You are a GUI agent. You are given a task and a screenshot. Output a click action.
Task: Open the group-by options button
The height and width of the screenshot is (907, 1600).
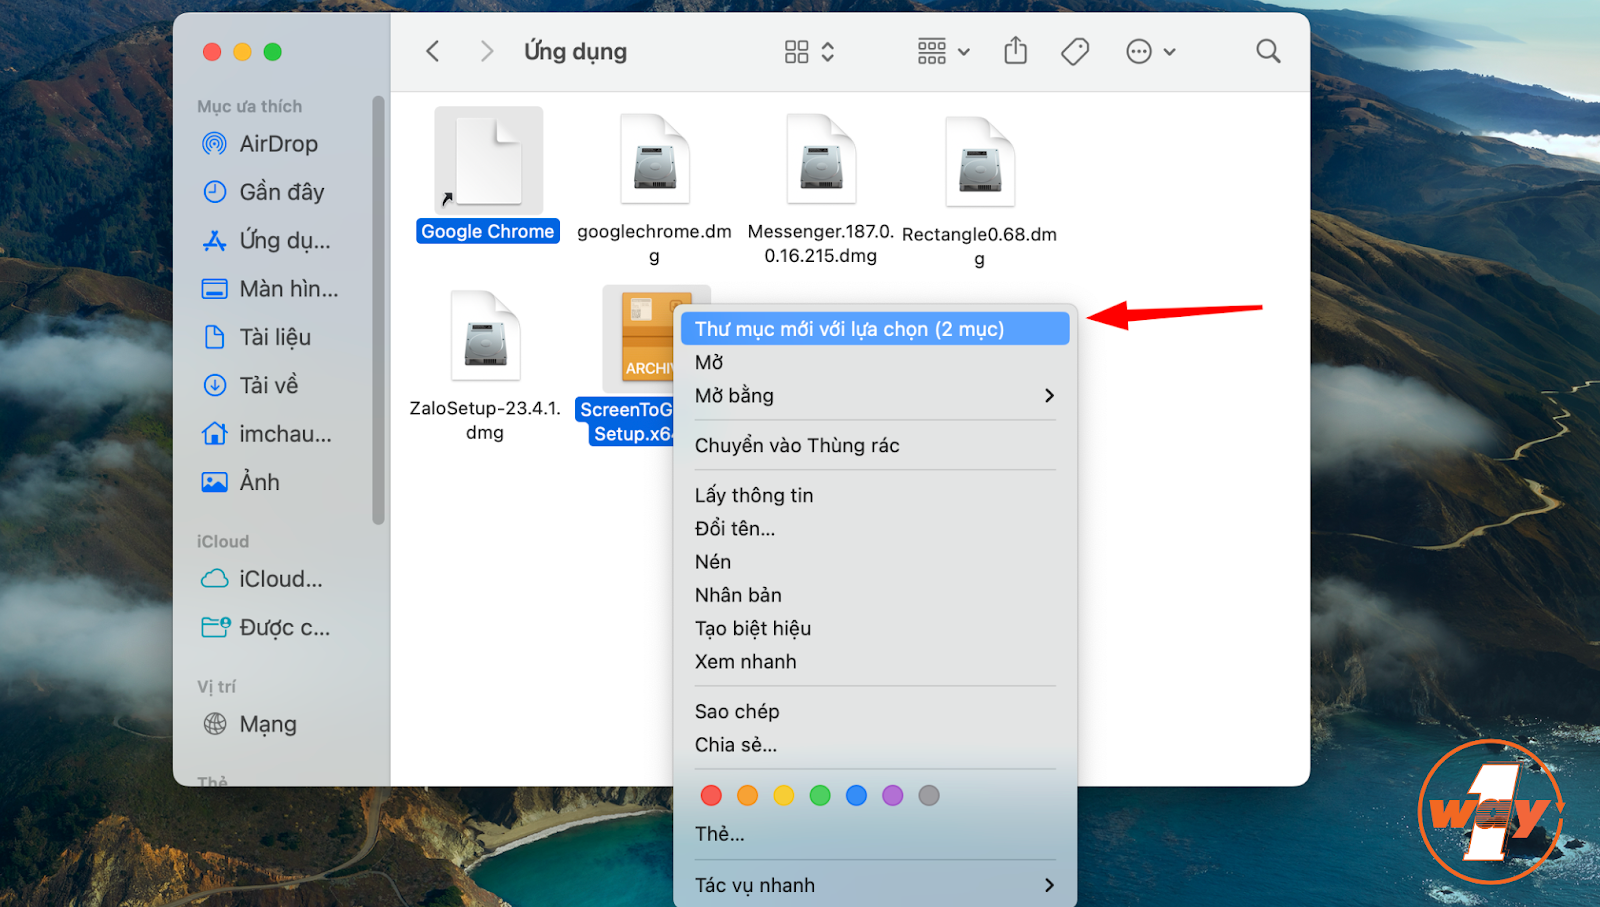(x=943, y=51)
